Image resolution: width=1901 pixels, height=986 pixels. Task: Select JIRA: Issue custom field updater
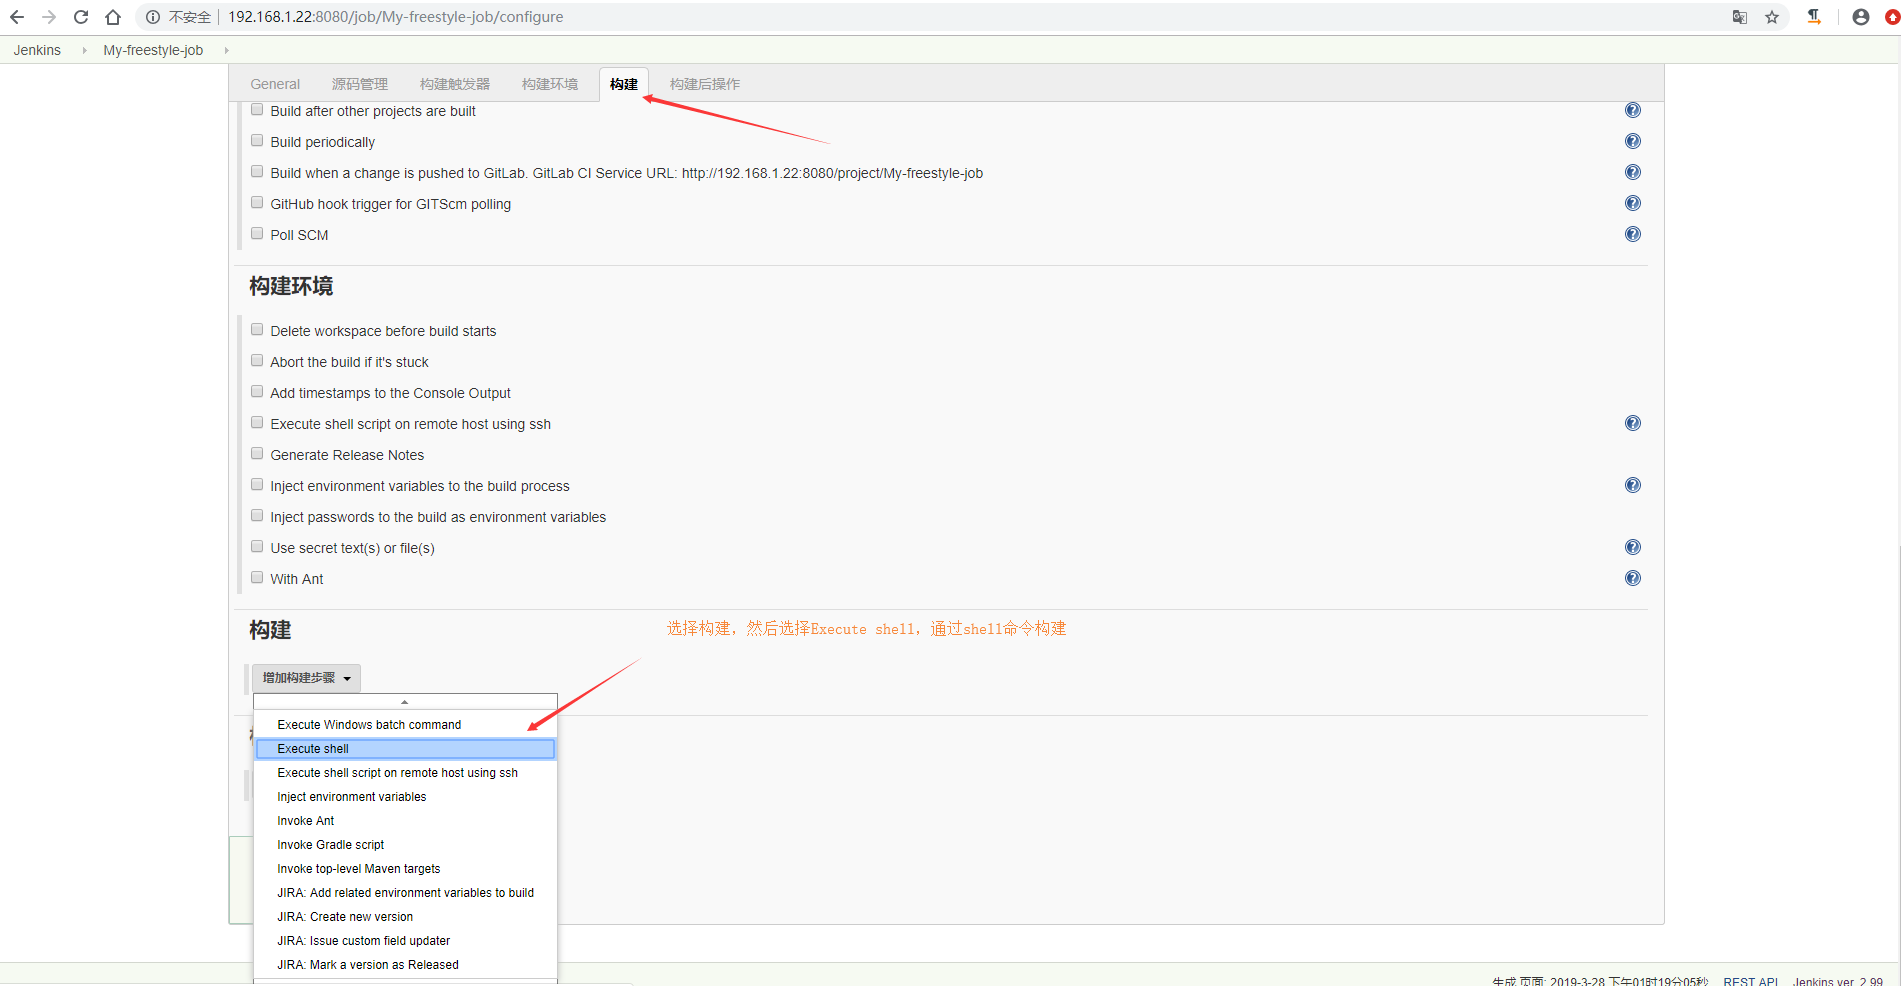pos(405,941)
